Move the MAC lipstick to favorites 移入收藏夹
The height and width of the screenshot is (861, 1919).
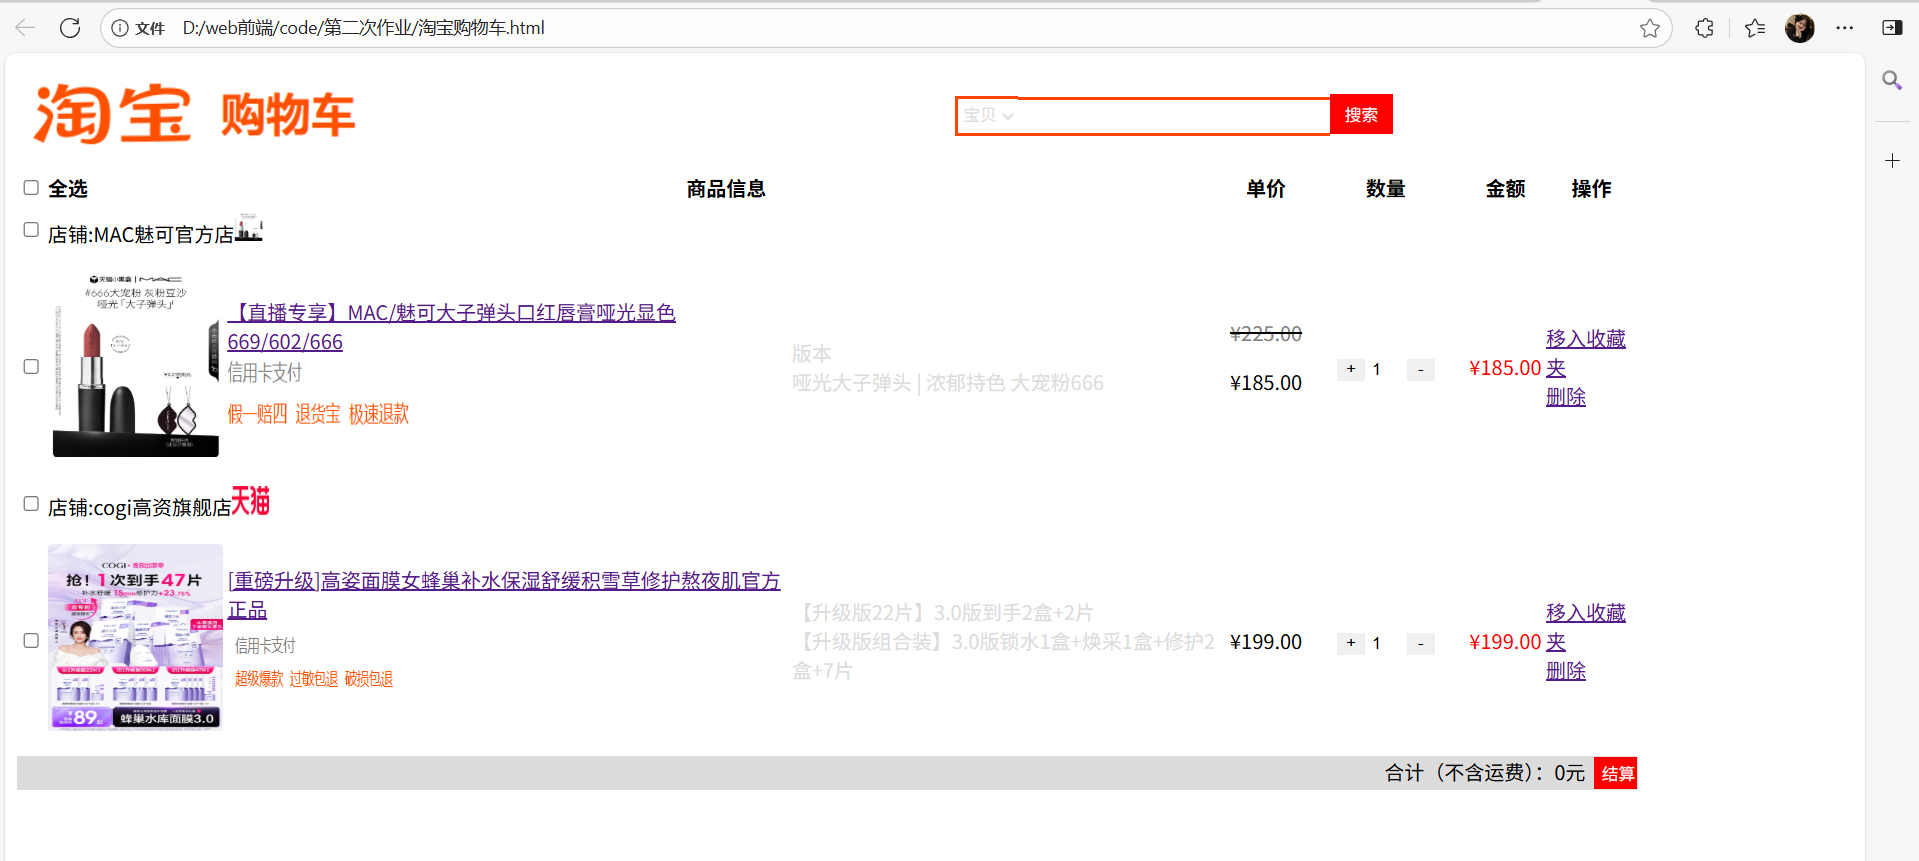click(x=1585, y=353)
